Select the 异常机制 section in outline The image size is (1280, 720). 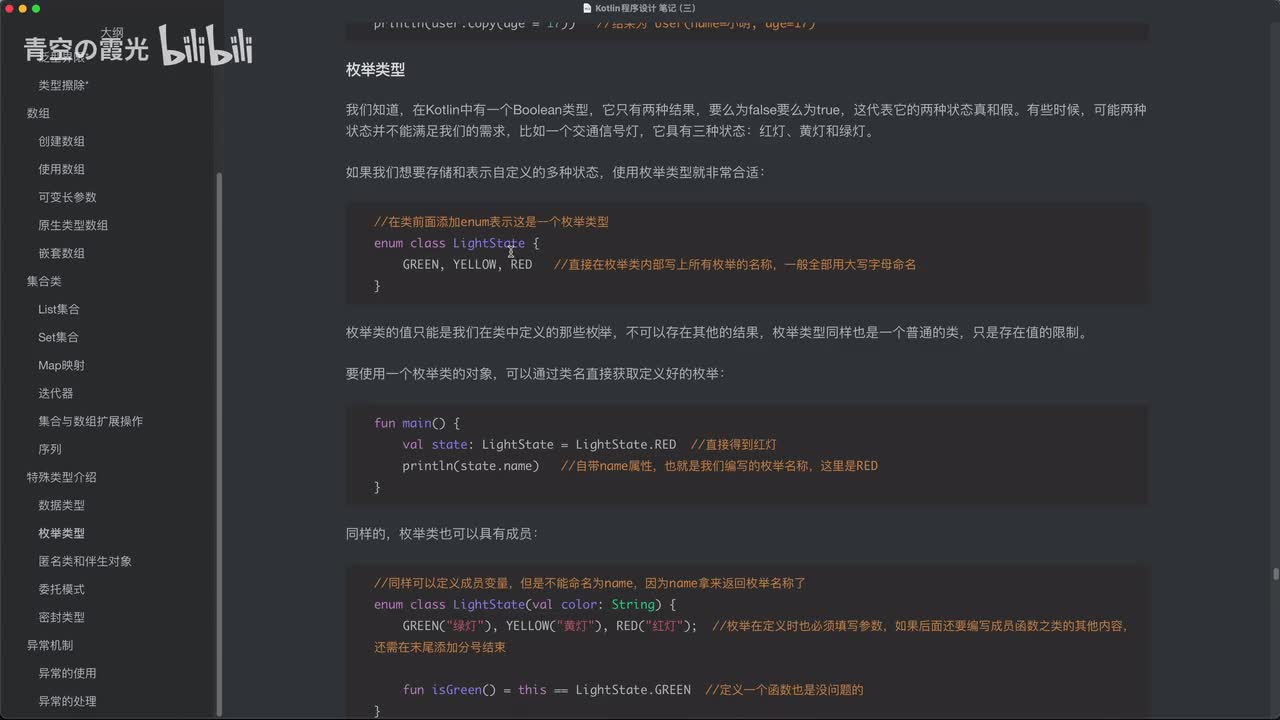coord(50,645)
